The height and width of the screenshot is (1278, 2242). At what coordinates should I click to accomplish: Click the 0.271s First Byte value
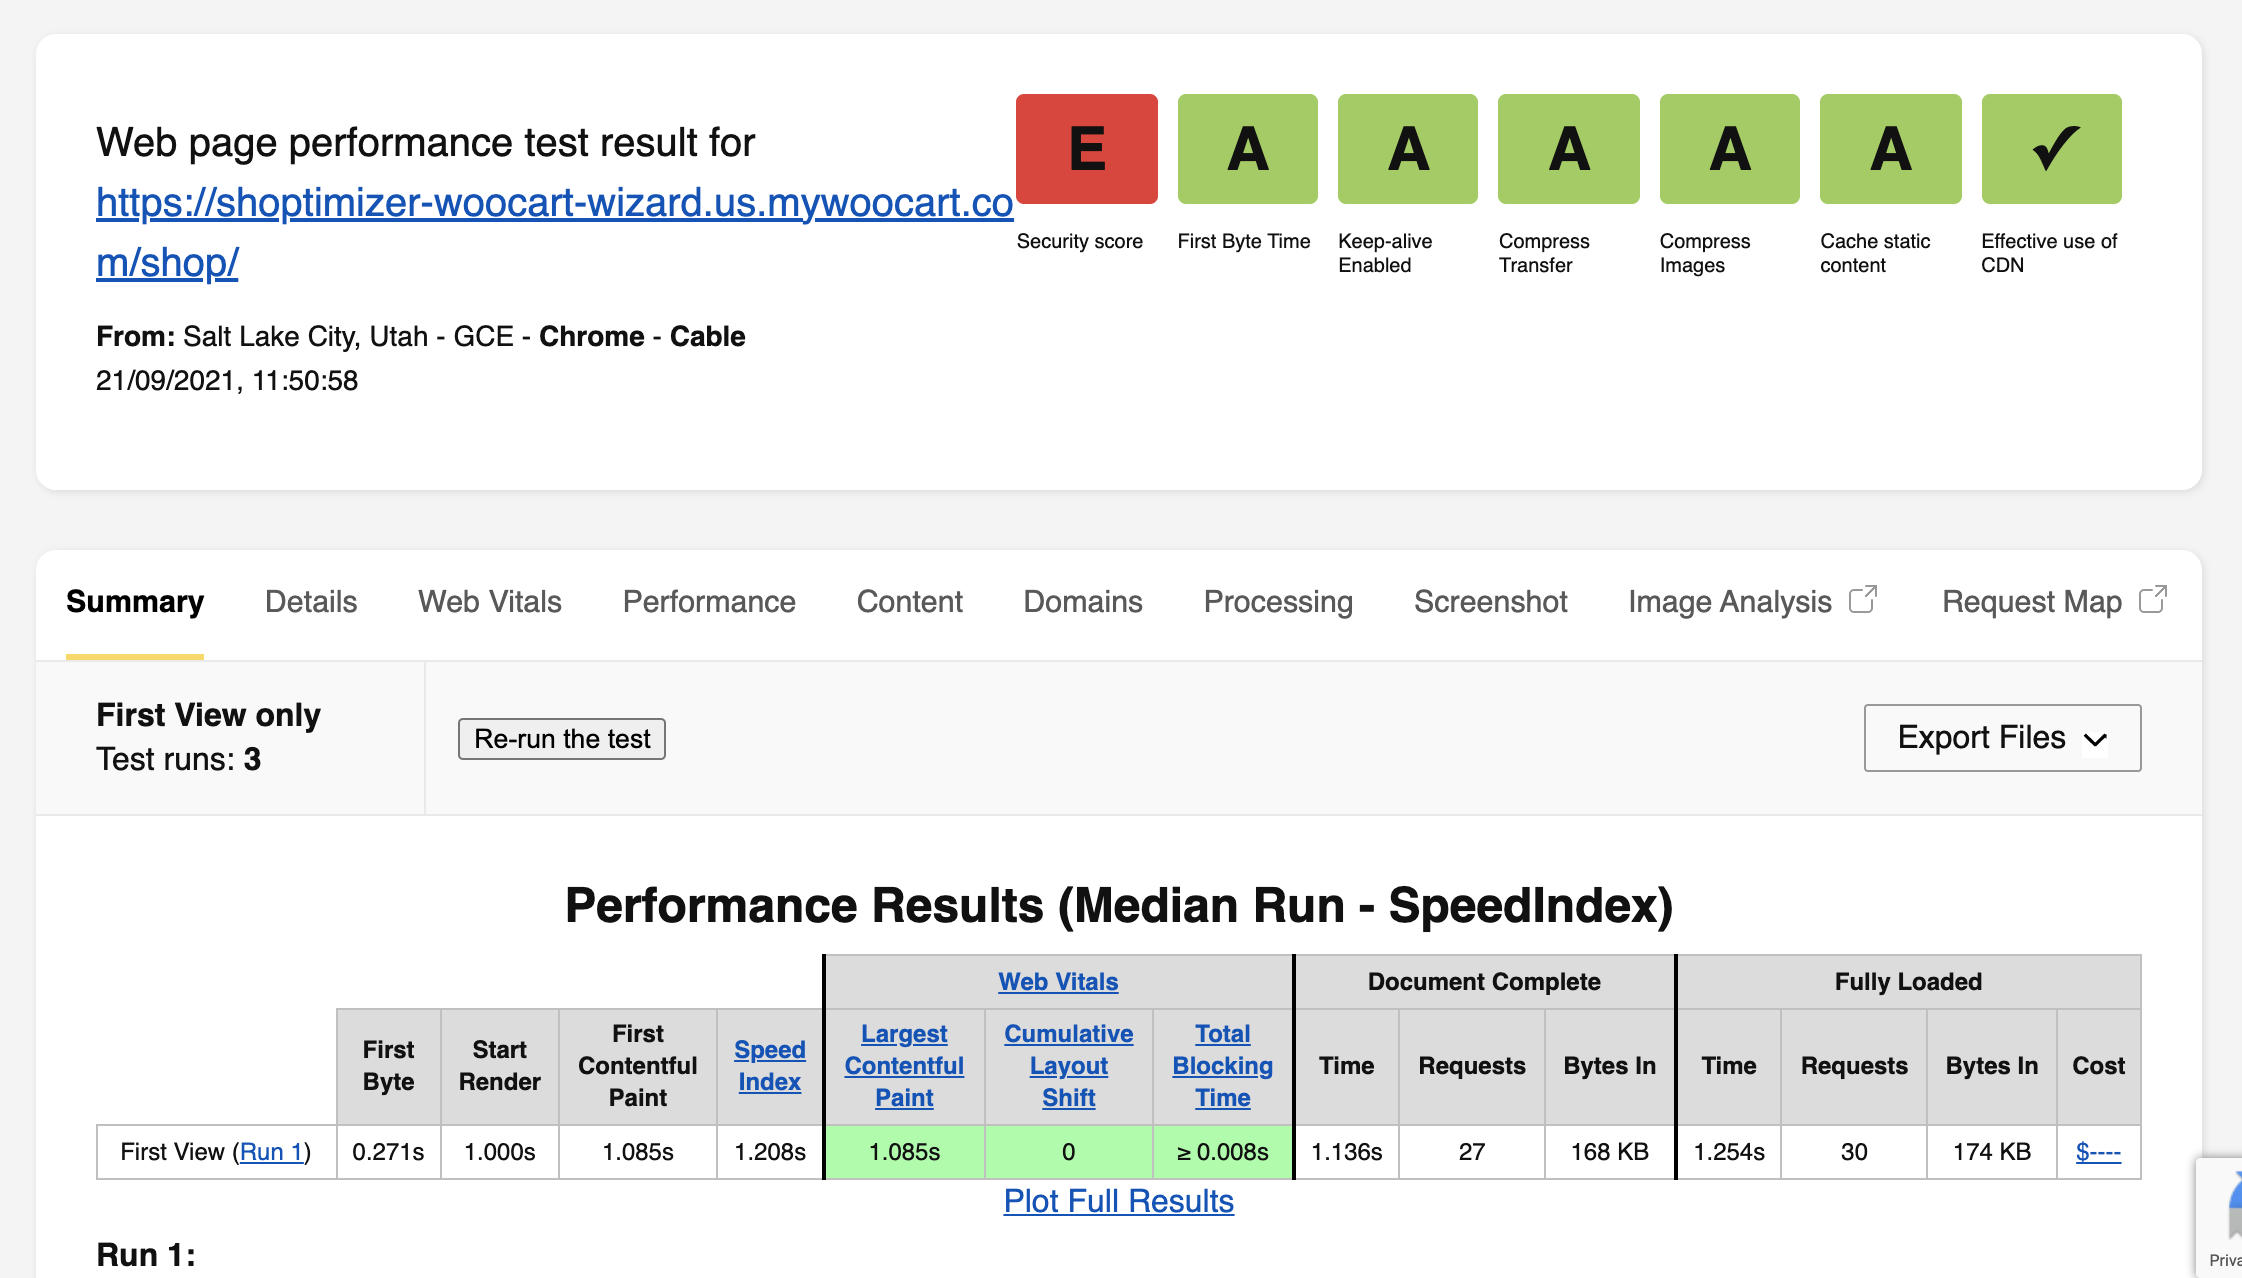click(x=388, y=1152)
